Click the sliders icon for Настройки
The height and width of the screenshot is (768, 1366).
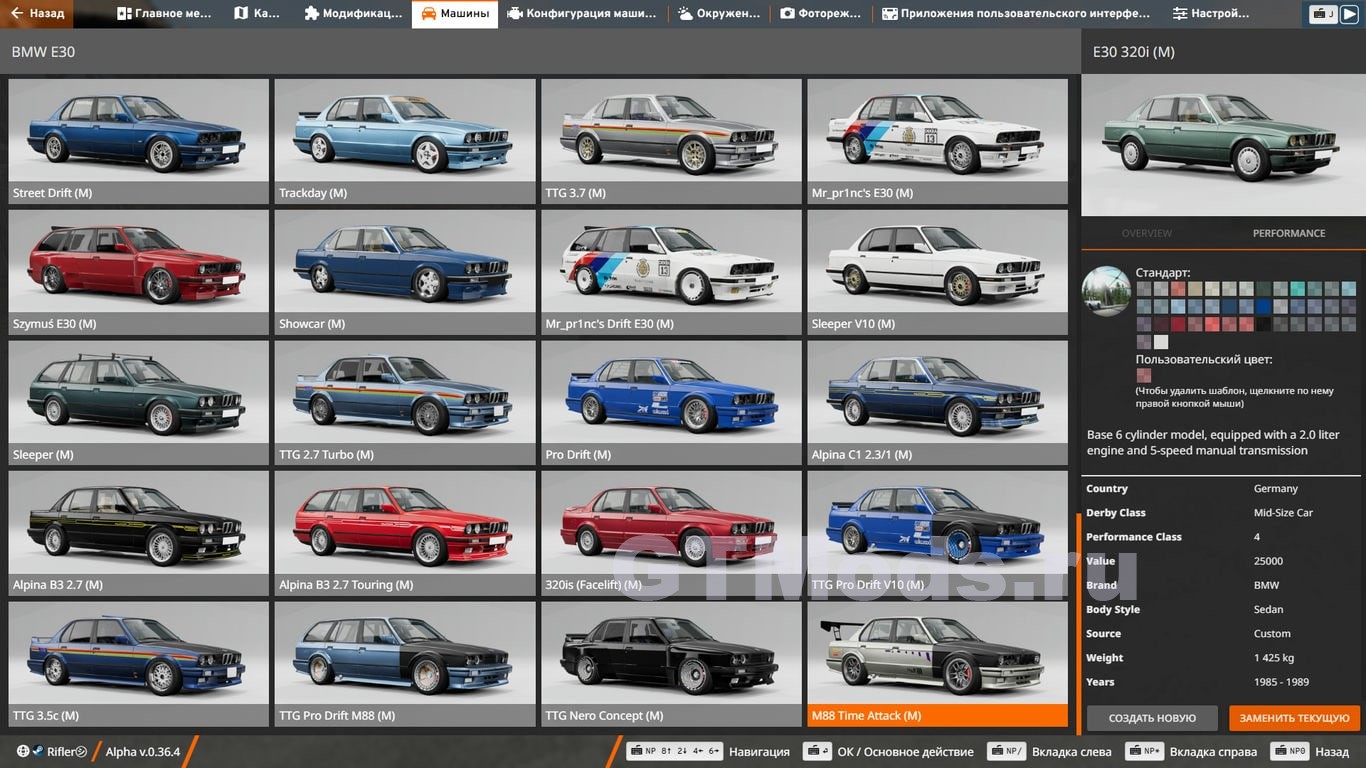click(x=1180, y=14)
